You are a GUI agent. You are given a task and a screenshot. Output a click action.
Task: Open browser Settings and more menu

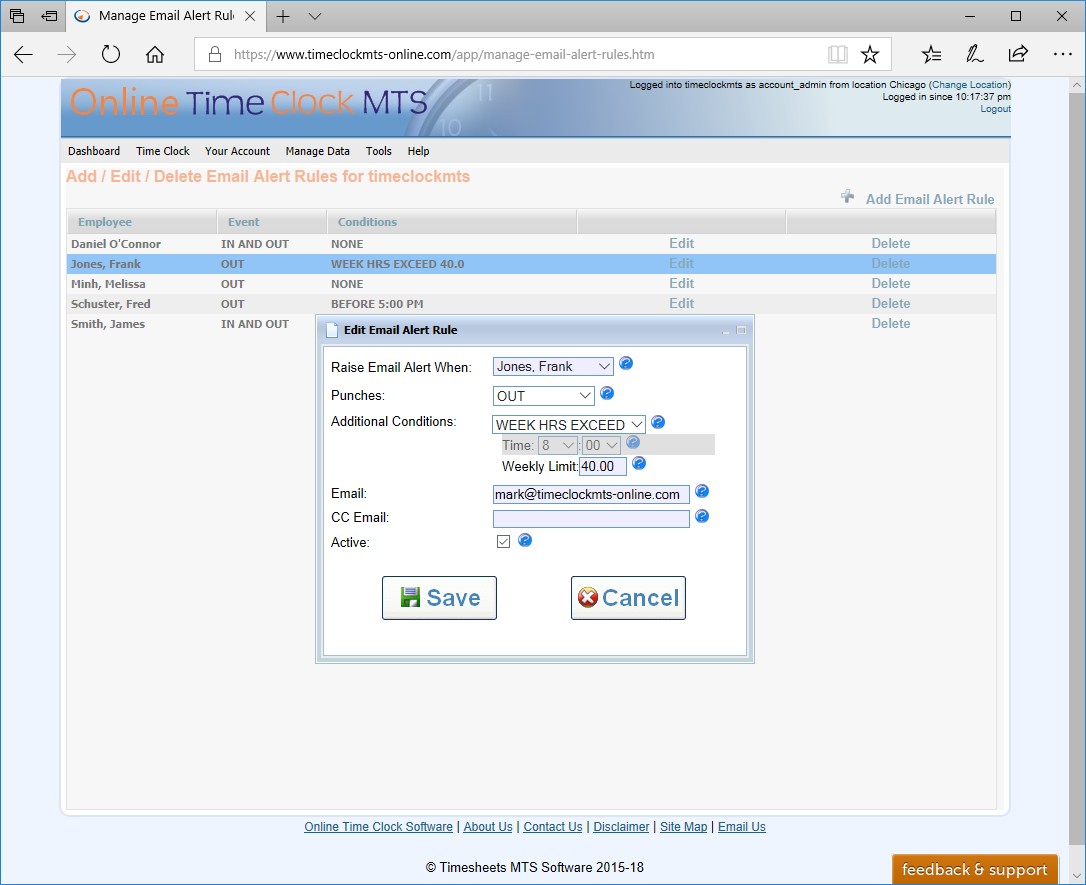1062,54
